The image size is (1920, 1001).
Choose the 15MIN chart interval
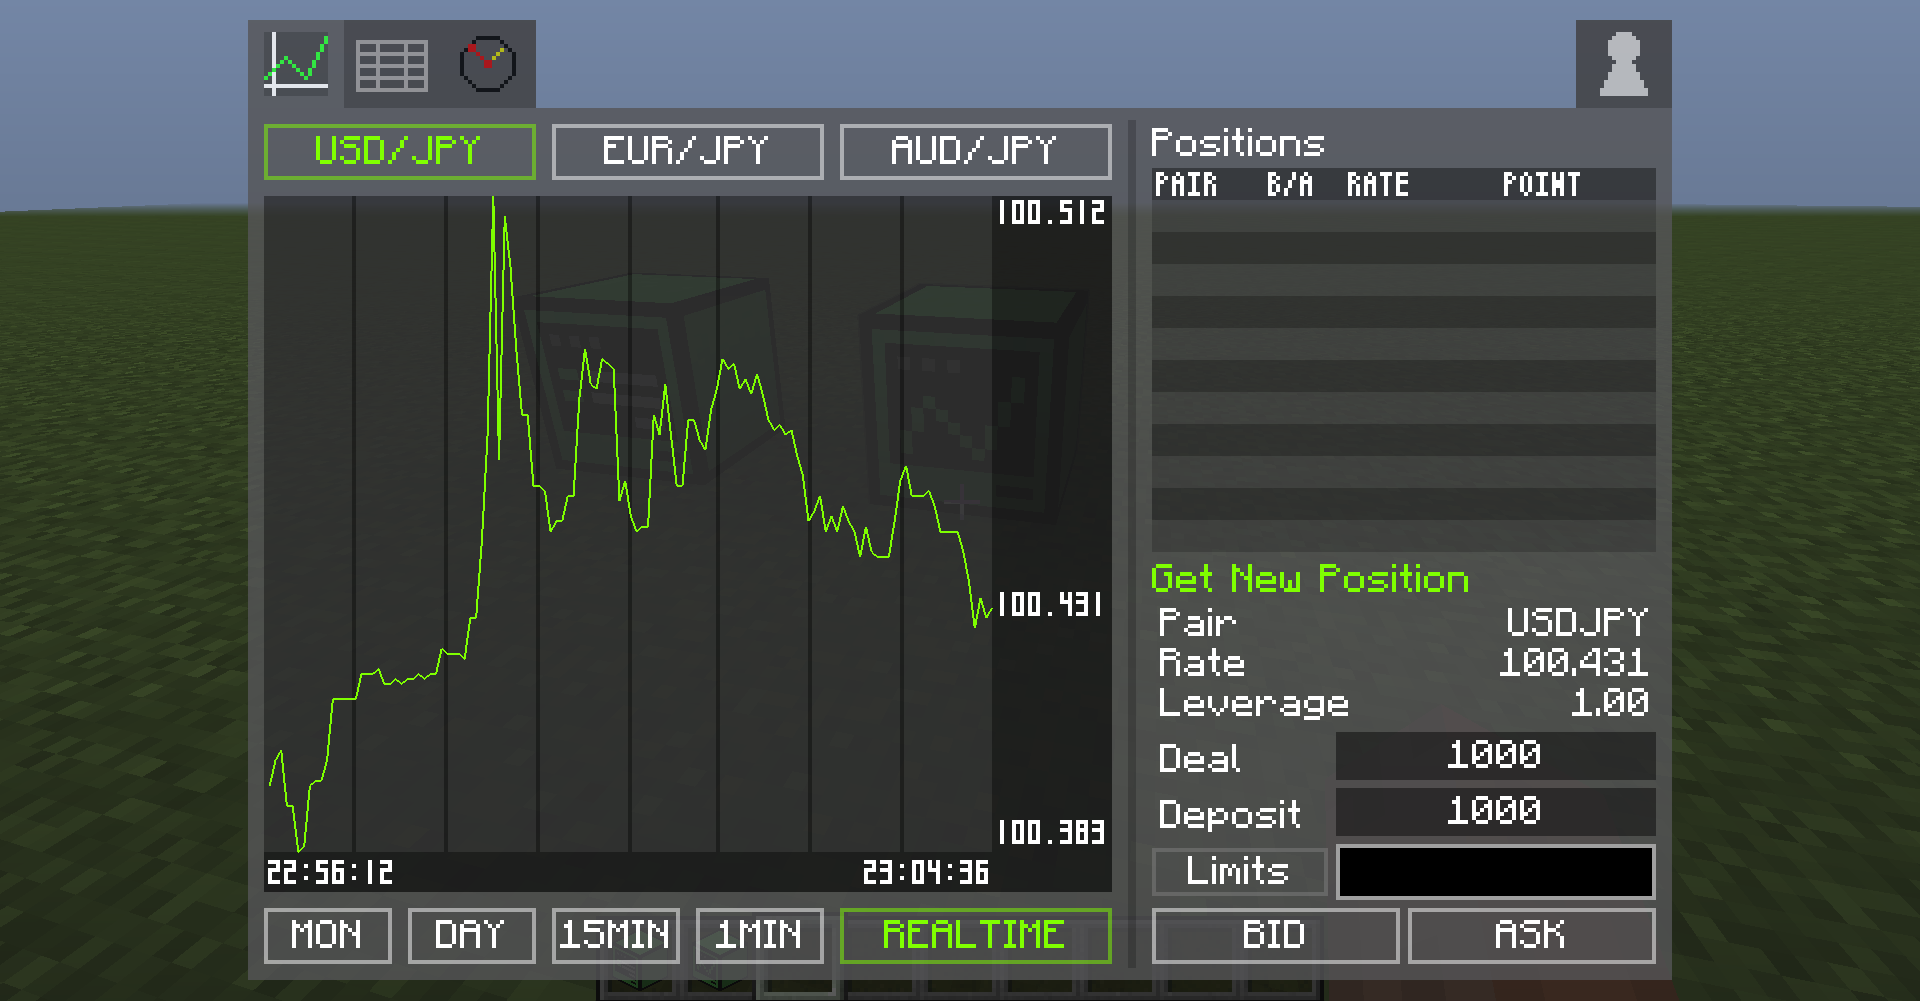coord(615,936)
